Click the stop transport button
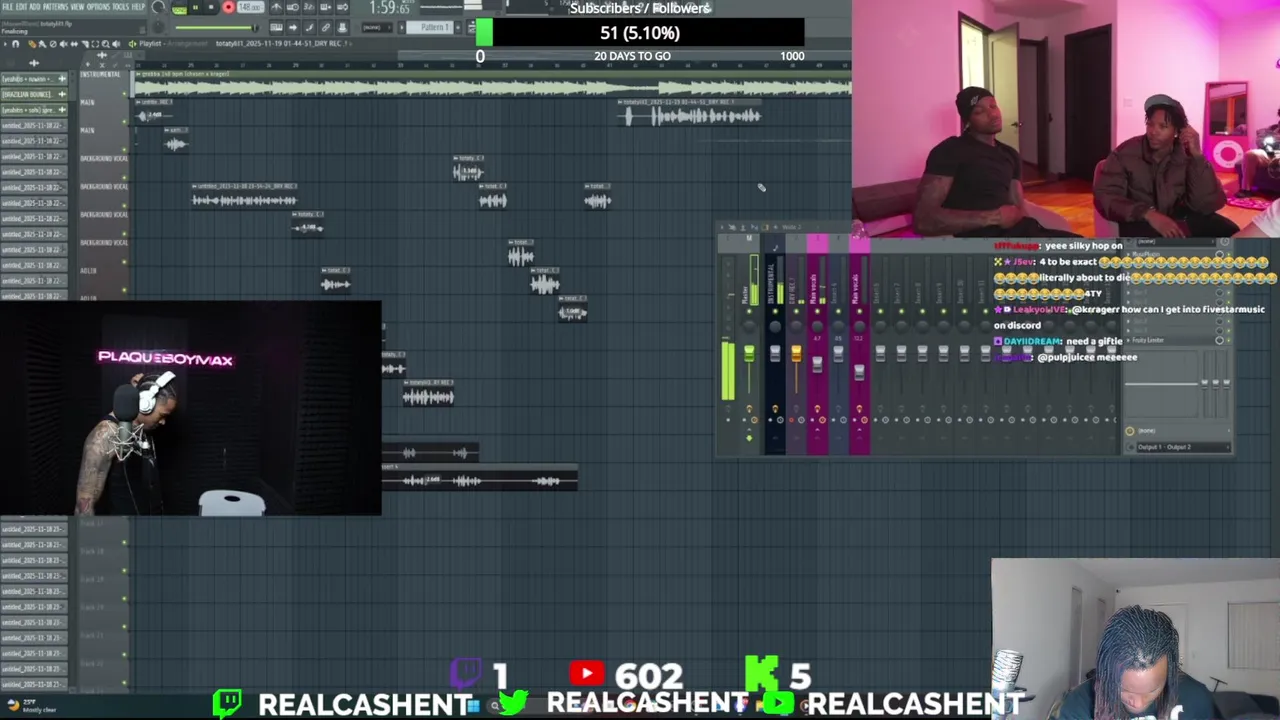The image size is (1280, 720). tap(211, 8)
